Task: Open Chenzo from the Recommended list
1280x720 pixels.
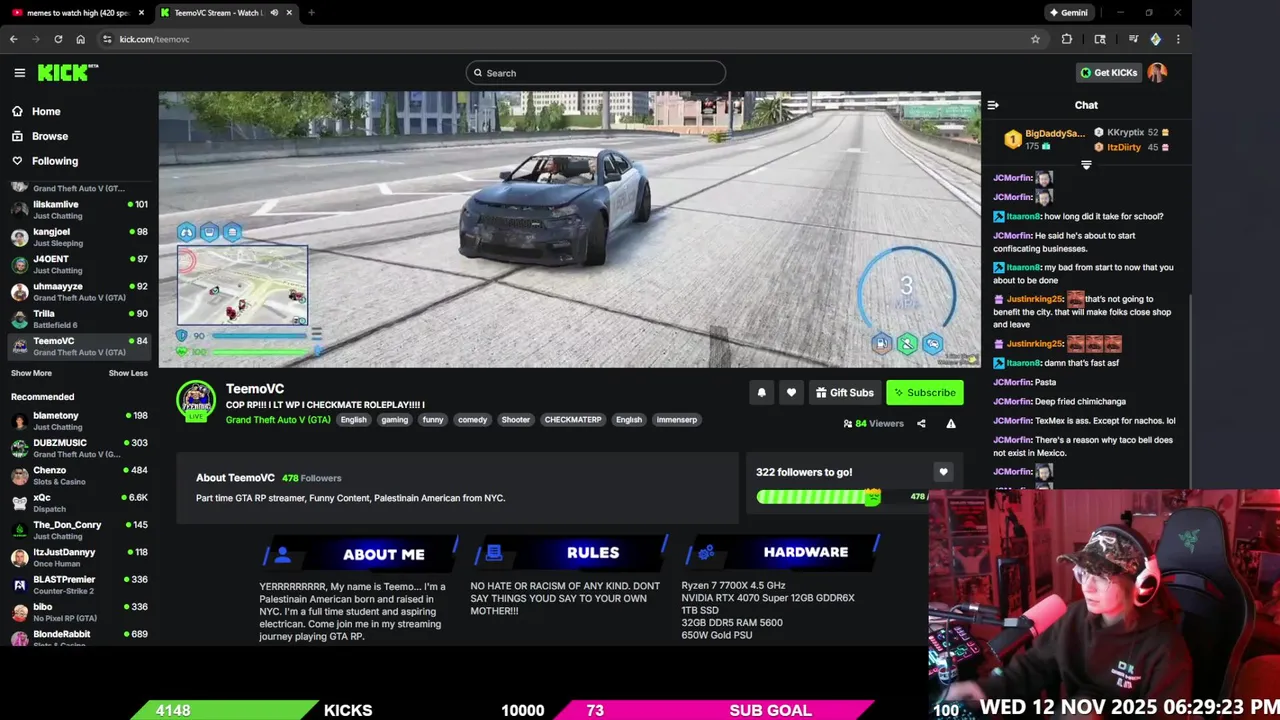Action: click(x=79, y=476)
